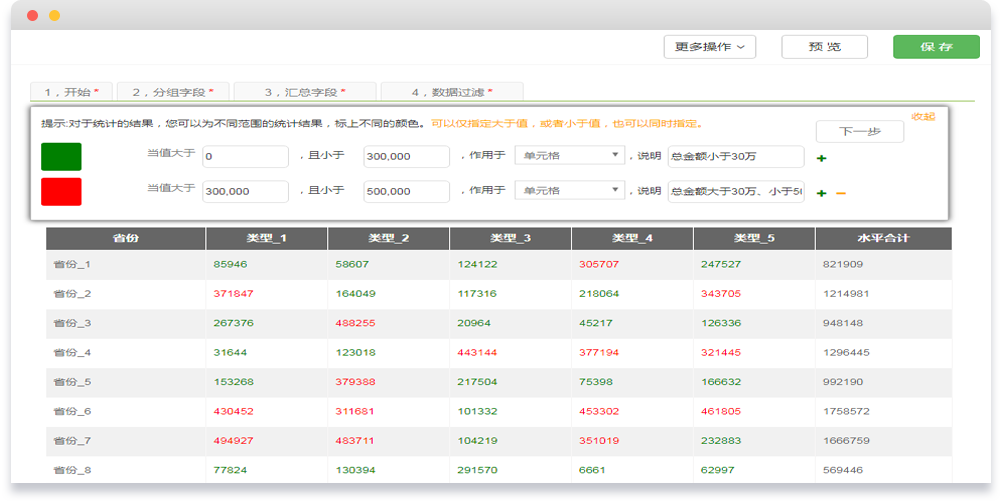Viewport: 1003px width, 501px height.
Task: Click the 下一步 next step button
Action: point(859,132)
